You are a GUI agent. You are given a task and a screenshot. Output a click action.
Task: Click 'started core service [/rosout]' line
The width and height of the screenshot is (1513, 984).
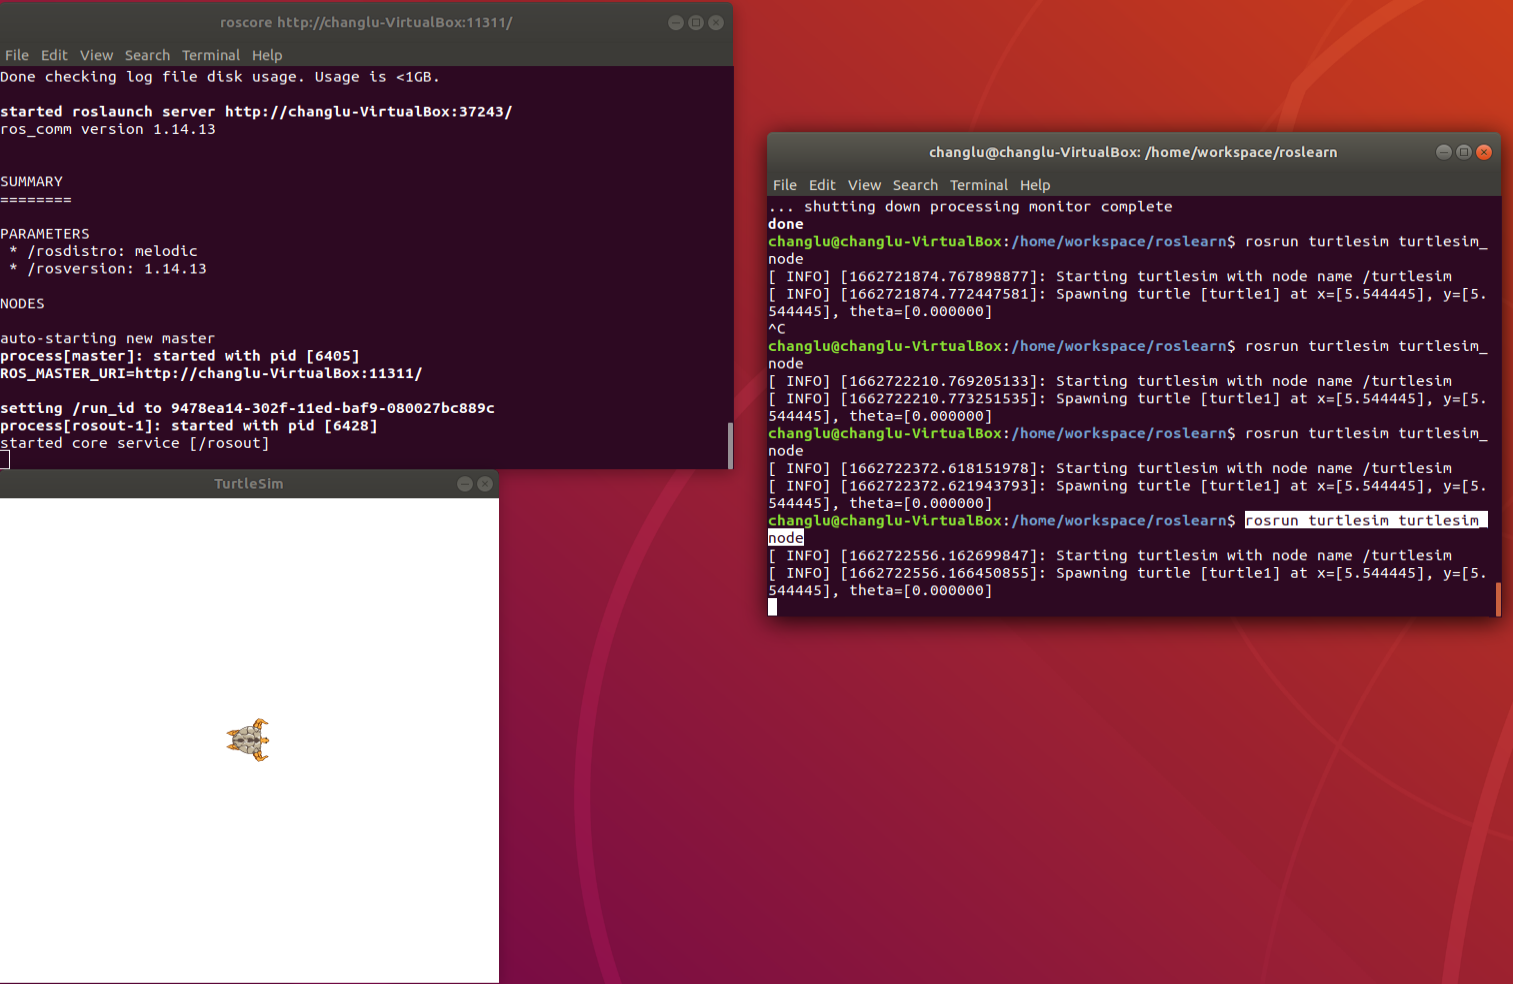click(135, 443)
